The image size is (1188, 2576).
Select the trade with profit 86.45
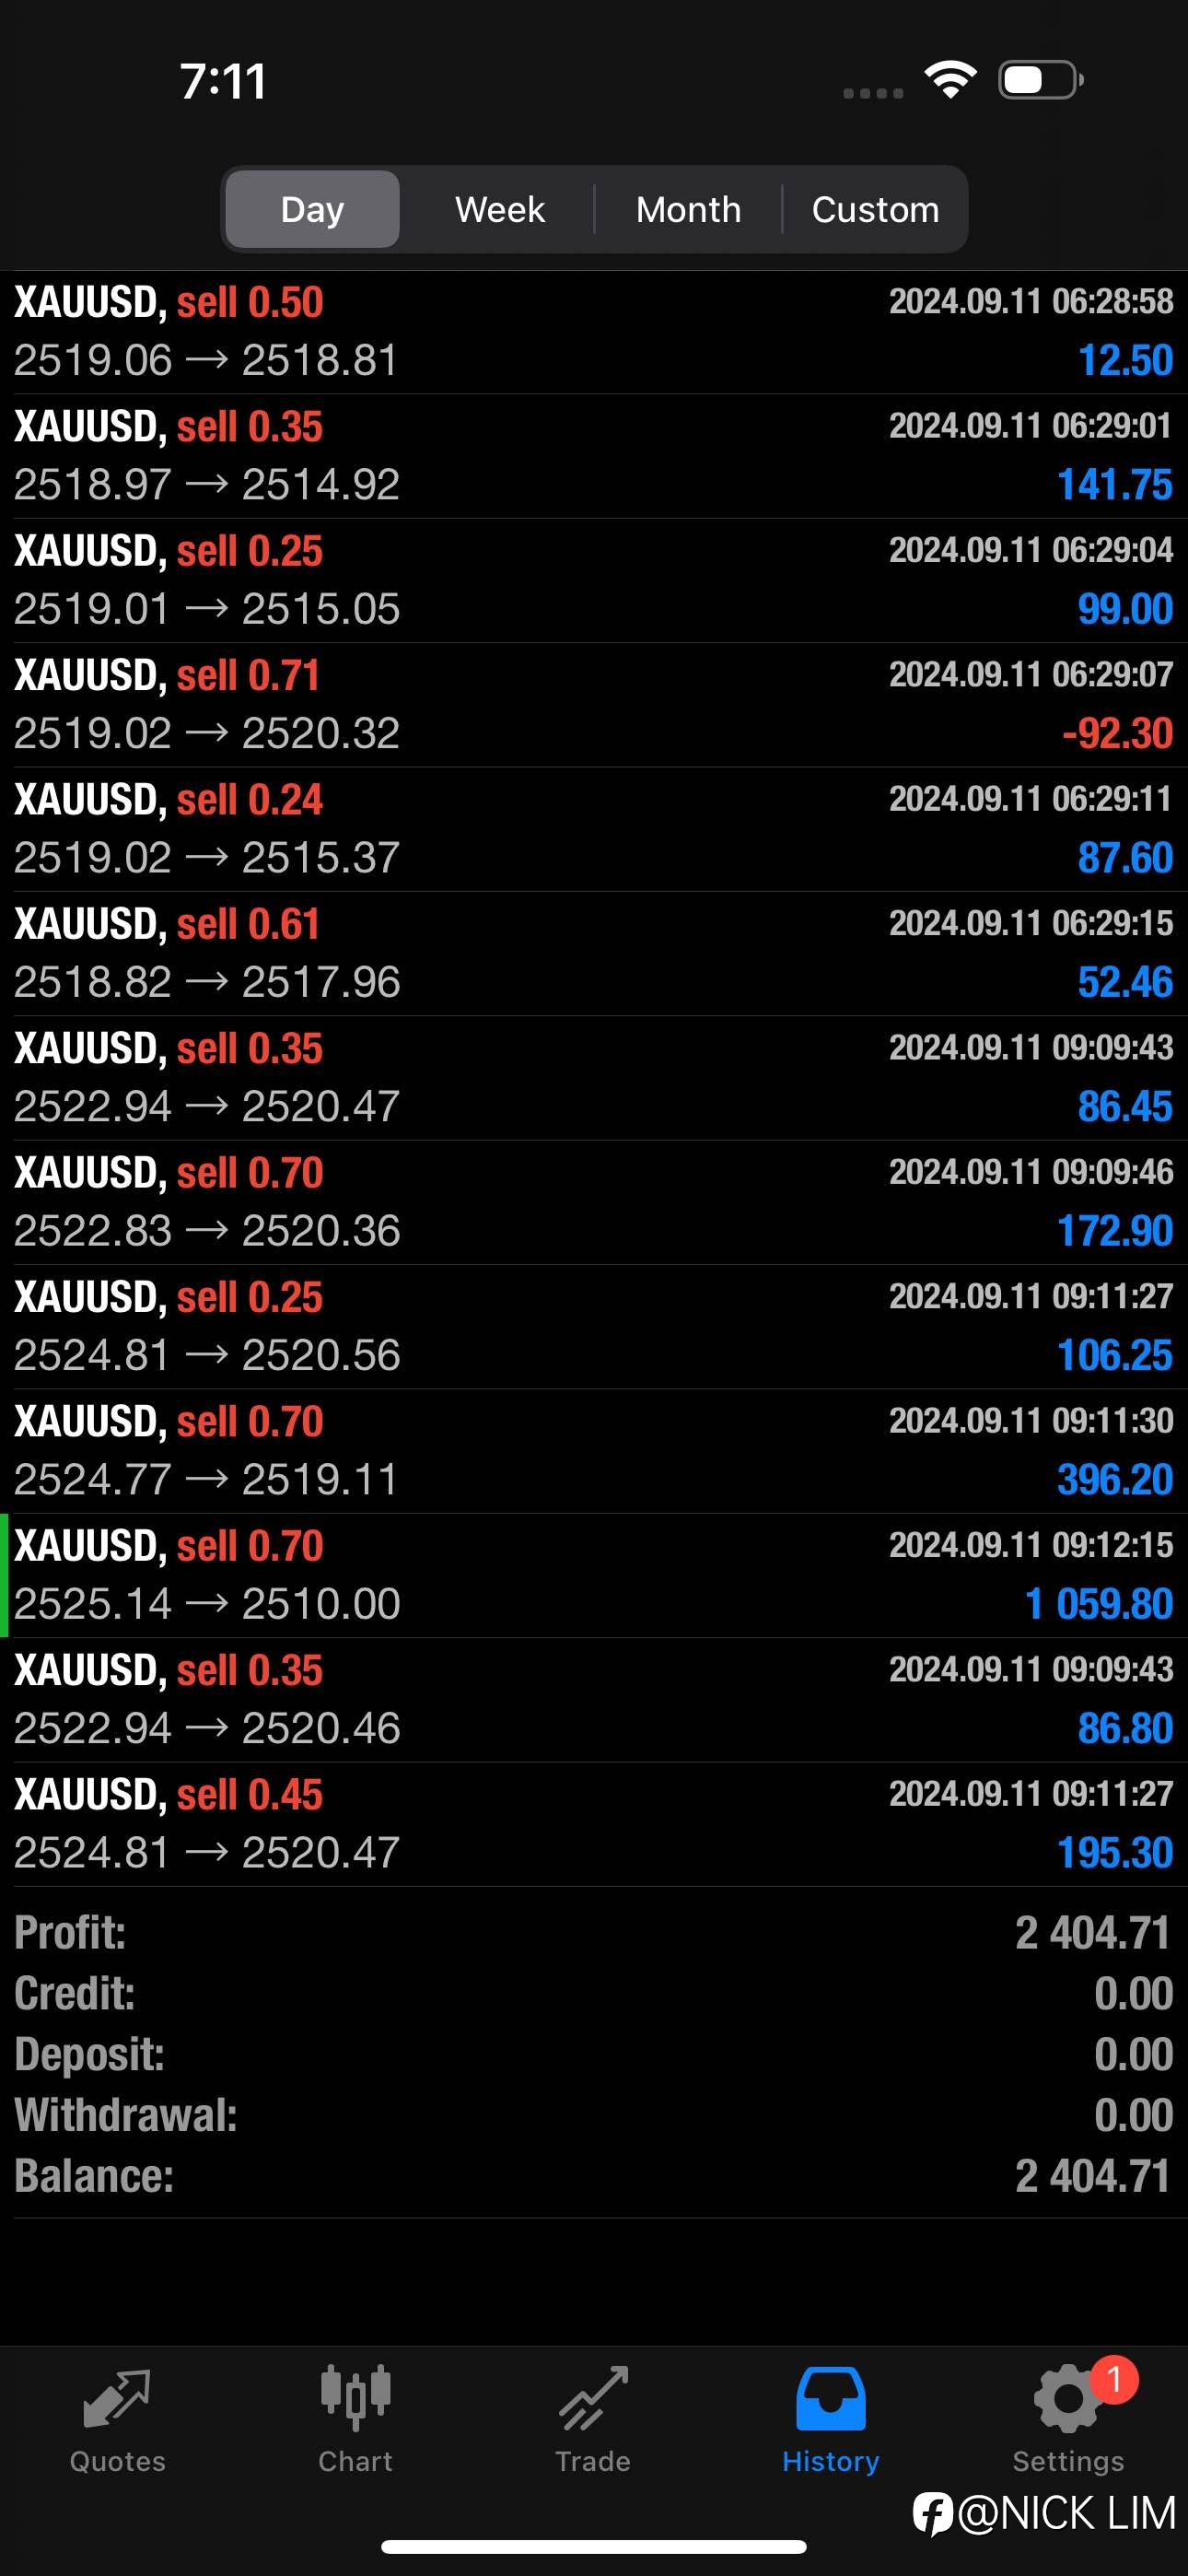coord(594,1078)
